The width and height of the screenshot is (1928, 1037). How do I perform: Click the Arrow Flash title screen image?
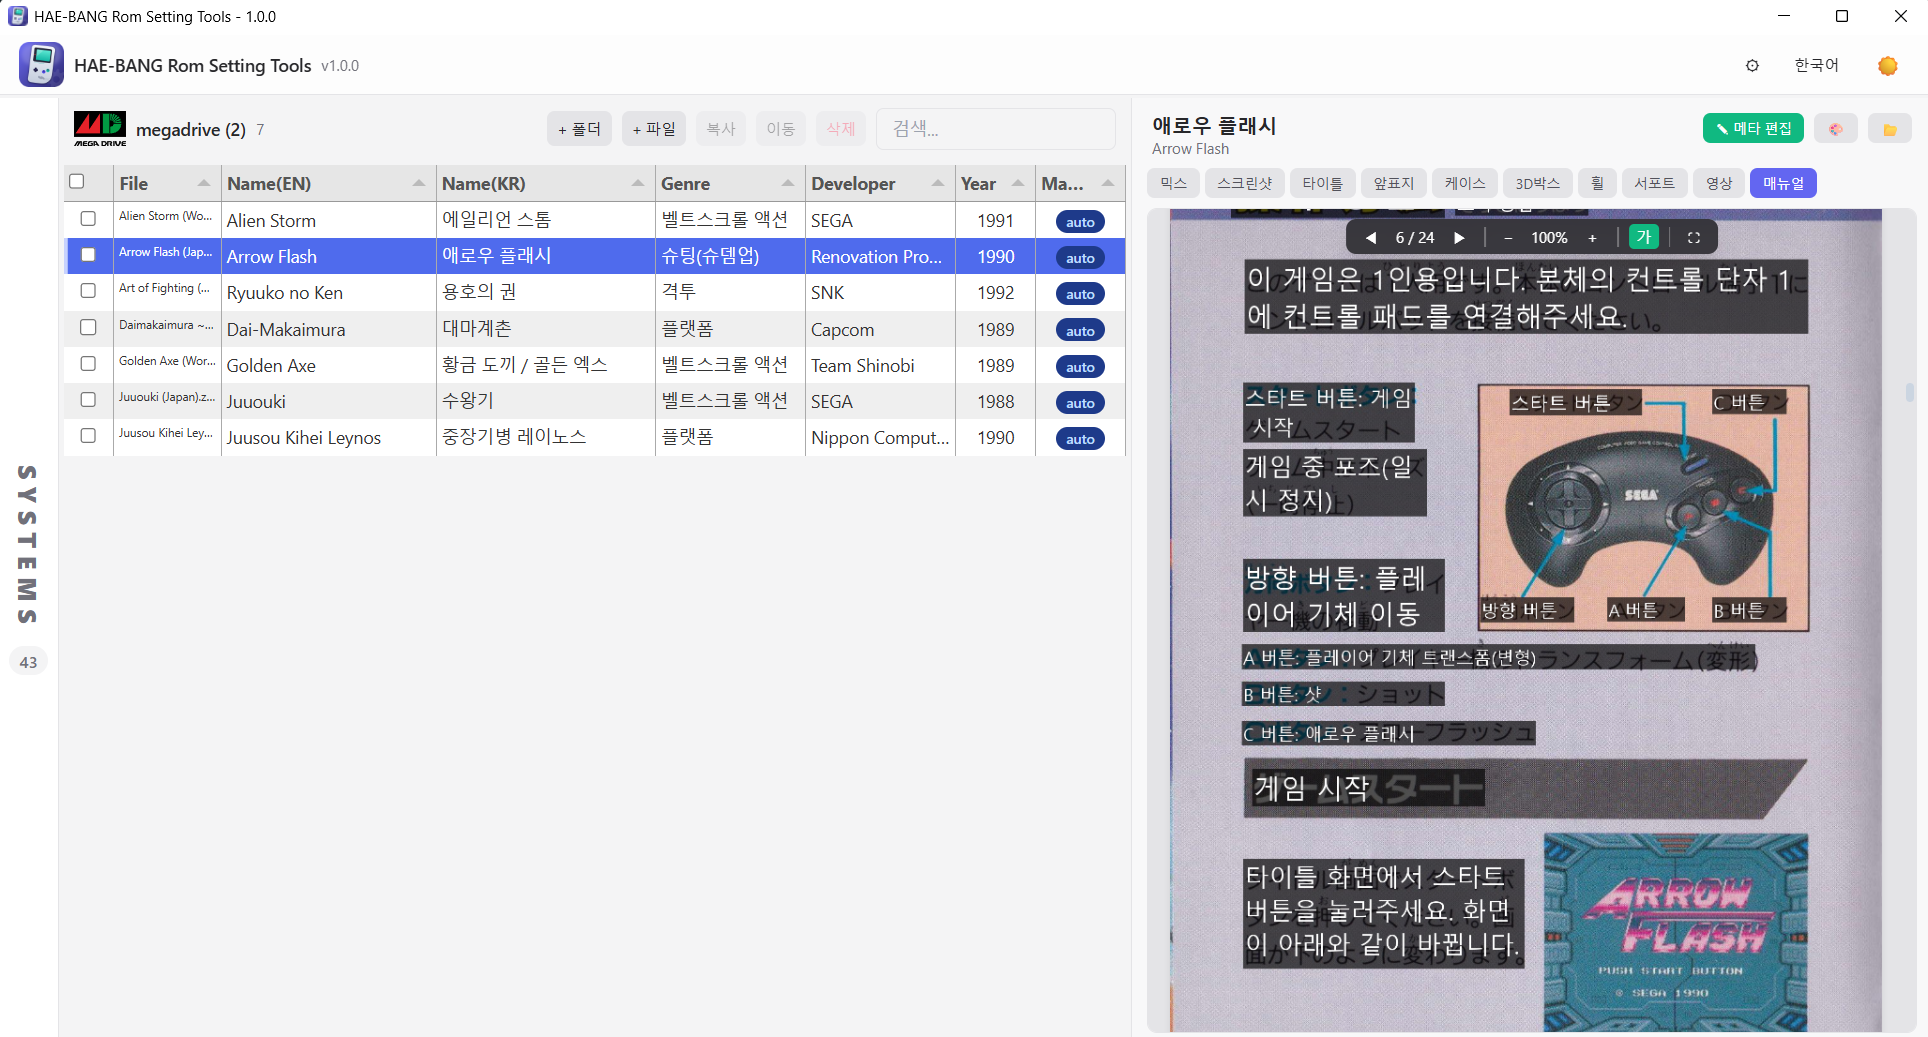pos(1675,932)
